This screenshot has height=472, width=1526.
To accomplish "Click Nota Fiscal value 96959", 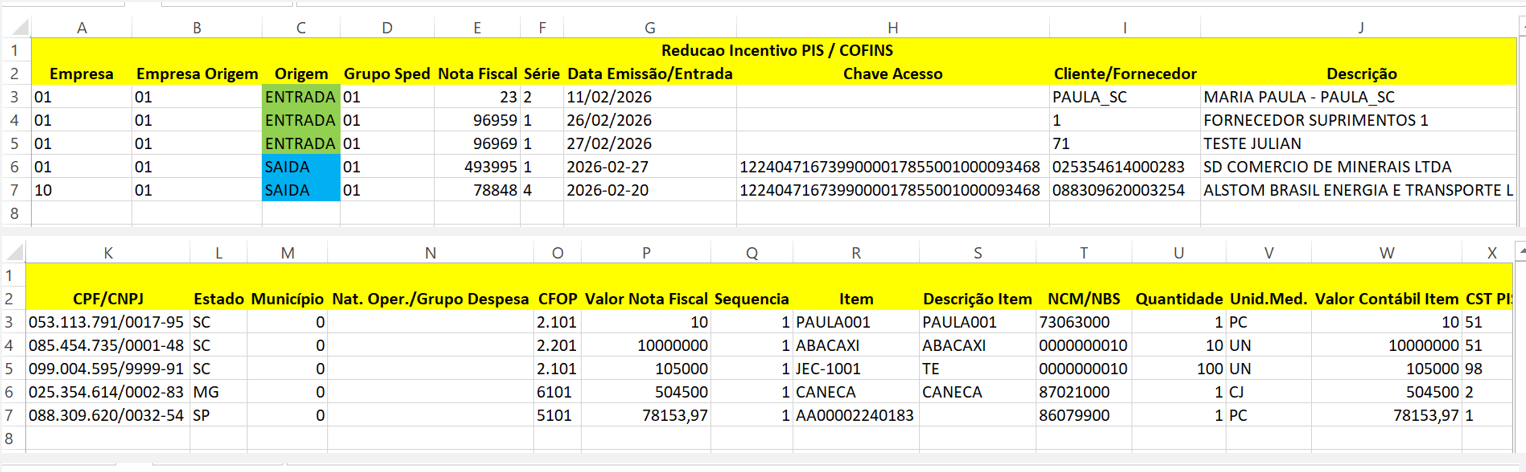I will pyautogui.click(x=477, y=120).
